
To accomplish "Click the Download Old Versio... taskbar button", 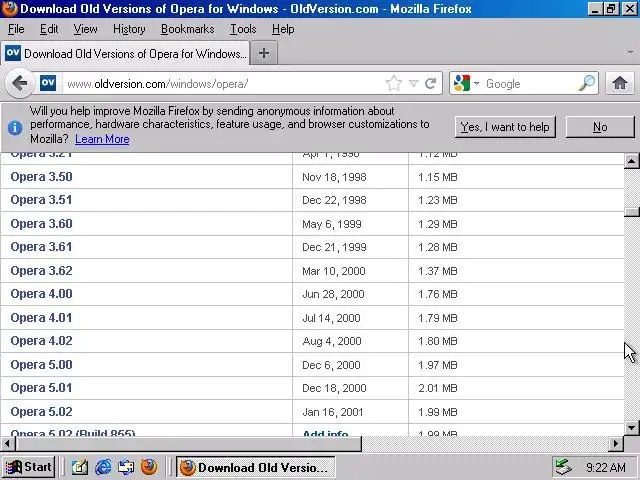I will coord(256,467).
